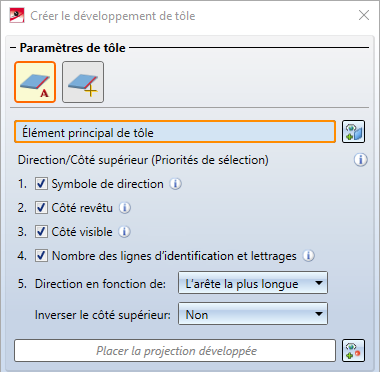
Task: Toggle Nombre des lignes d'identification et lettrages checkbox
Action: pyautogui.click(x=41, y=256)
